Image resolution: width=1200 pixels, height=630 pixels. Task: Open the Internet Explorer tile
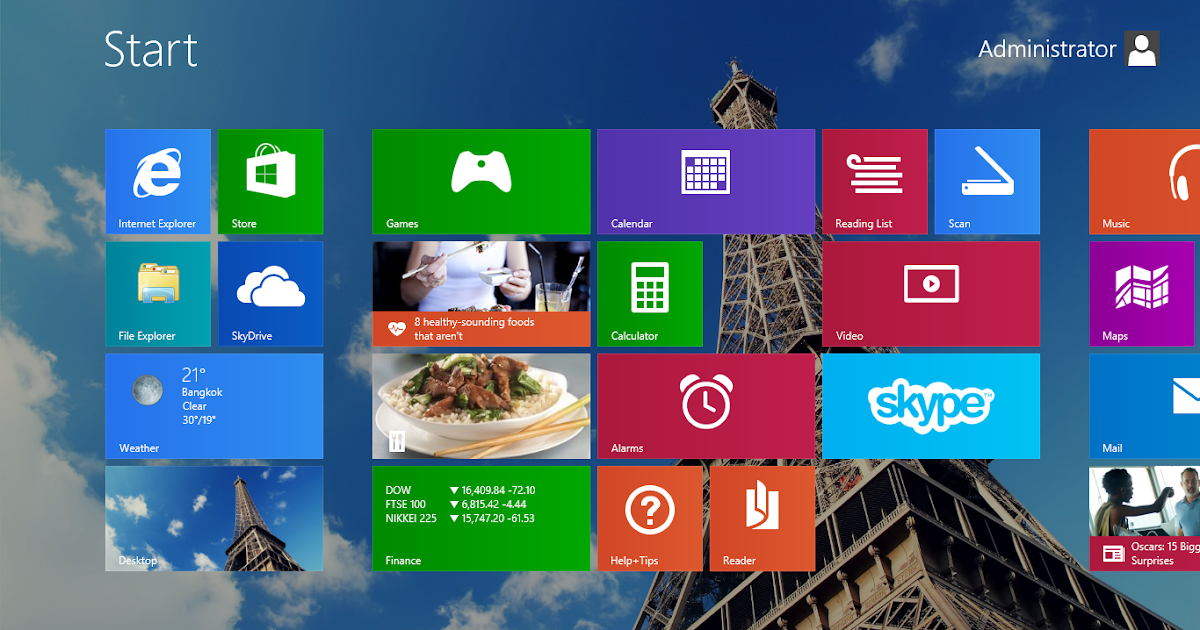pos(158,182)
